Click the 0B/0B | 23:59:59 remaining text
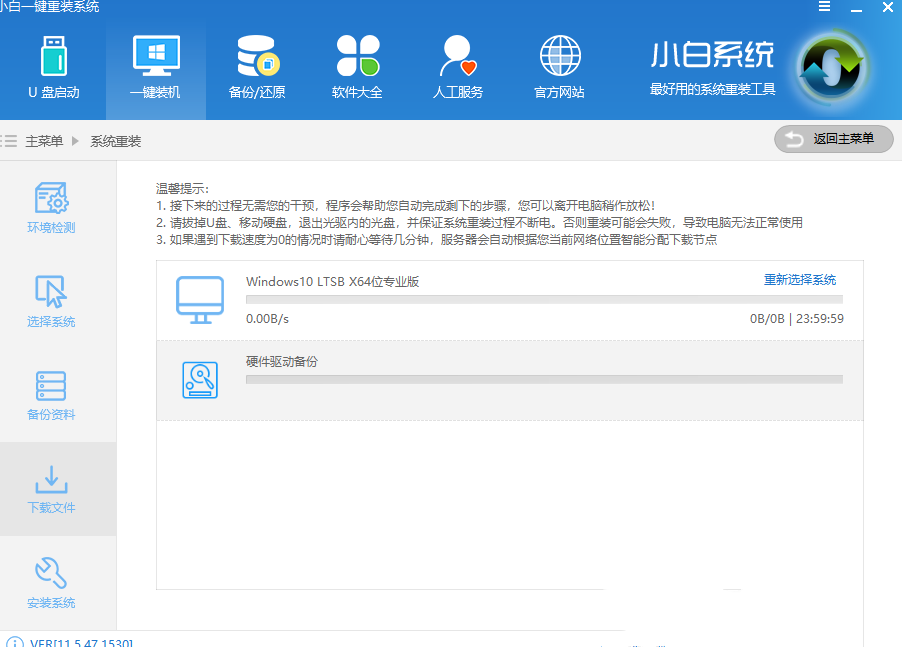The height and width of the screenshot is (647, 902). pyautogui.click(x=797, y=319)
